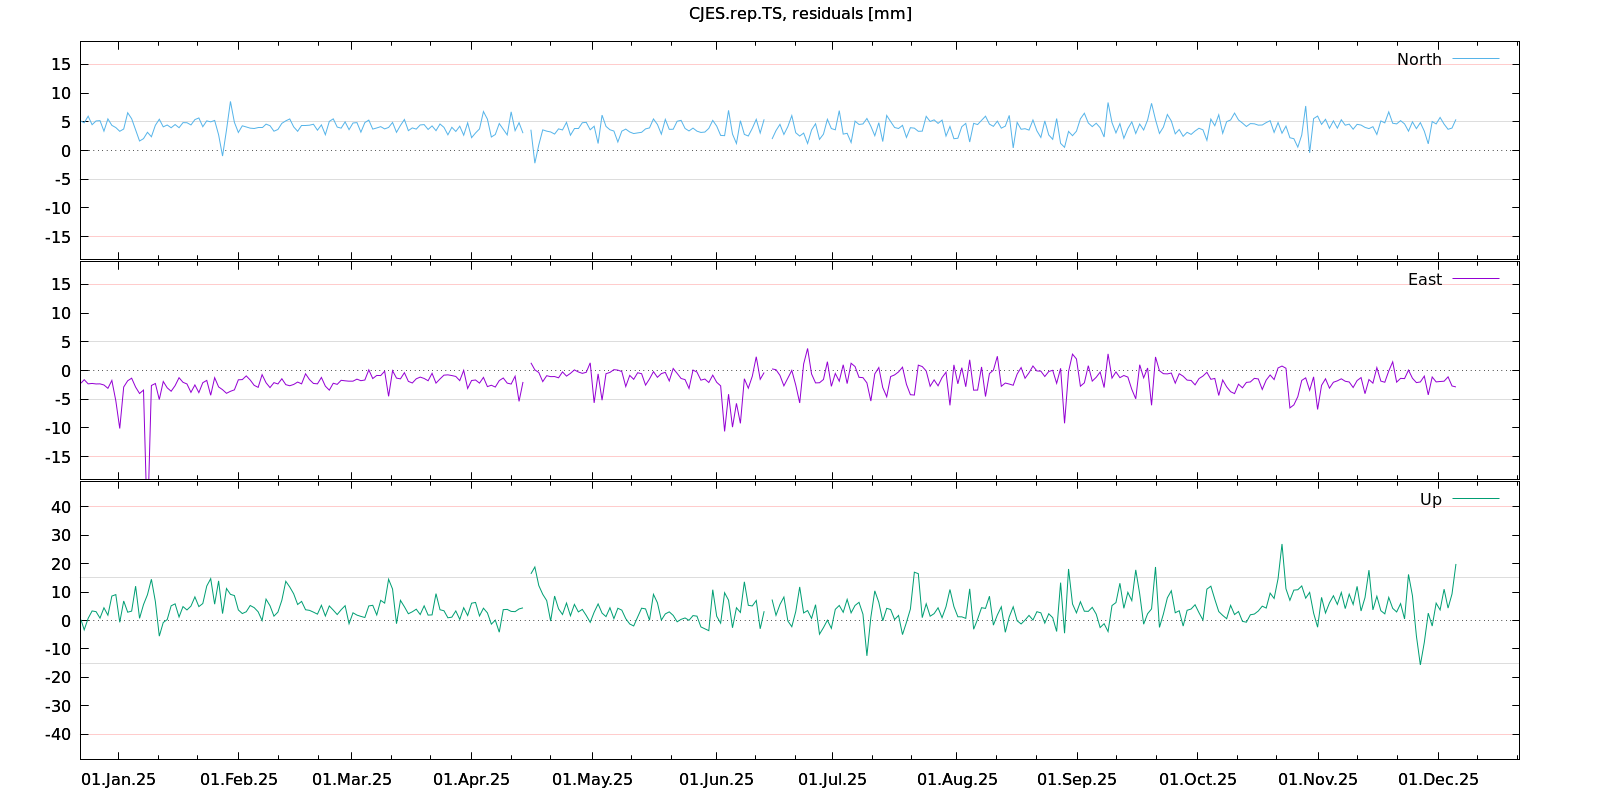Select the 01.Sep.25 x-axis date label
Image resolution: width=1600 pixels, height=800 pixels.
[1076, 780]
